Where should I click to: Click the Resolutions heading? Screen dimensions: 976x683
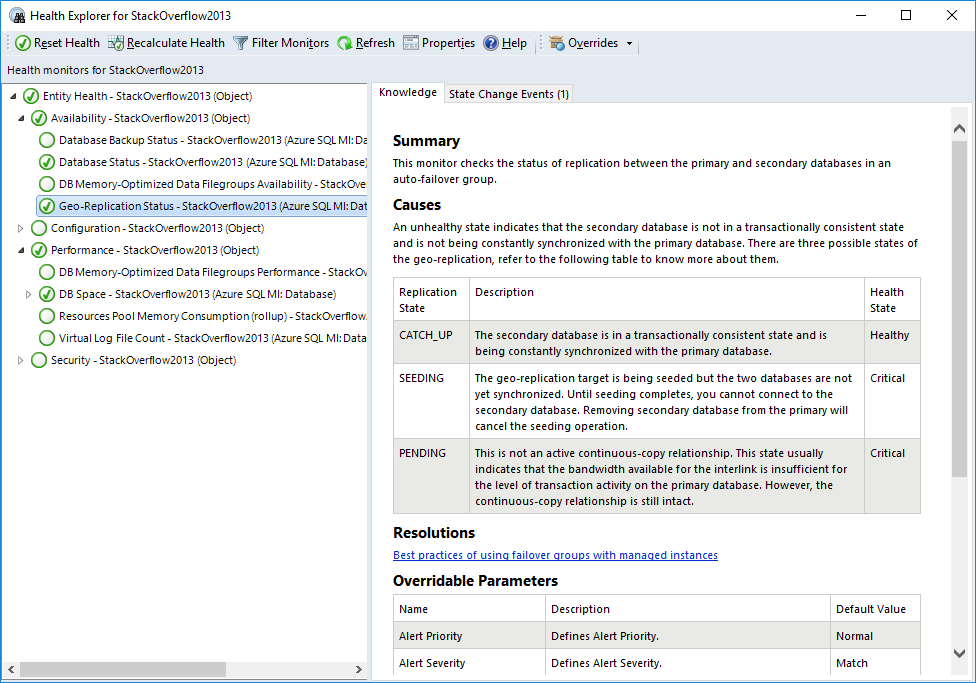[x=434, y=533]
